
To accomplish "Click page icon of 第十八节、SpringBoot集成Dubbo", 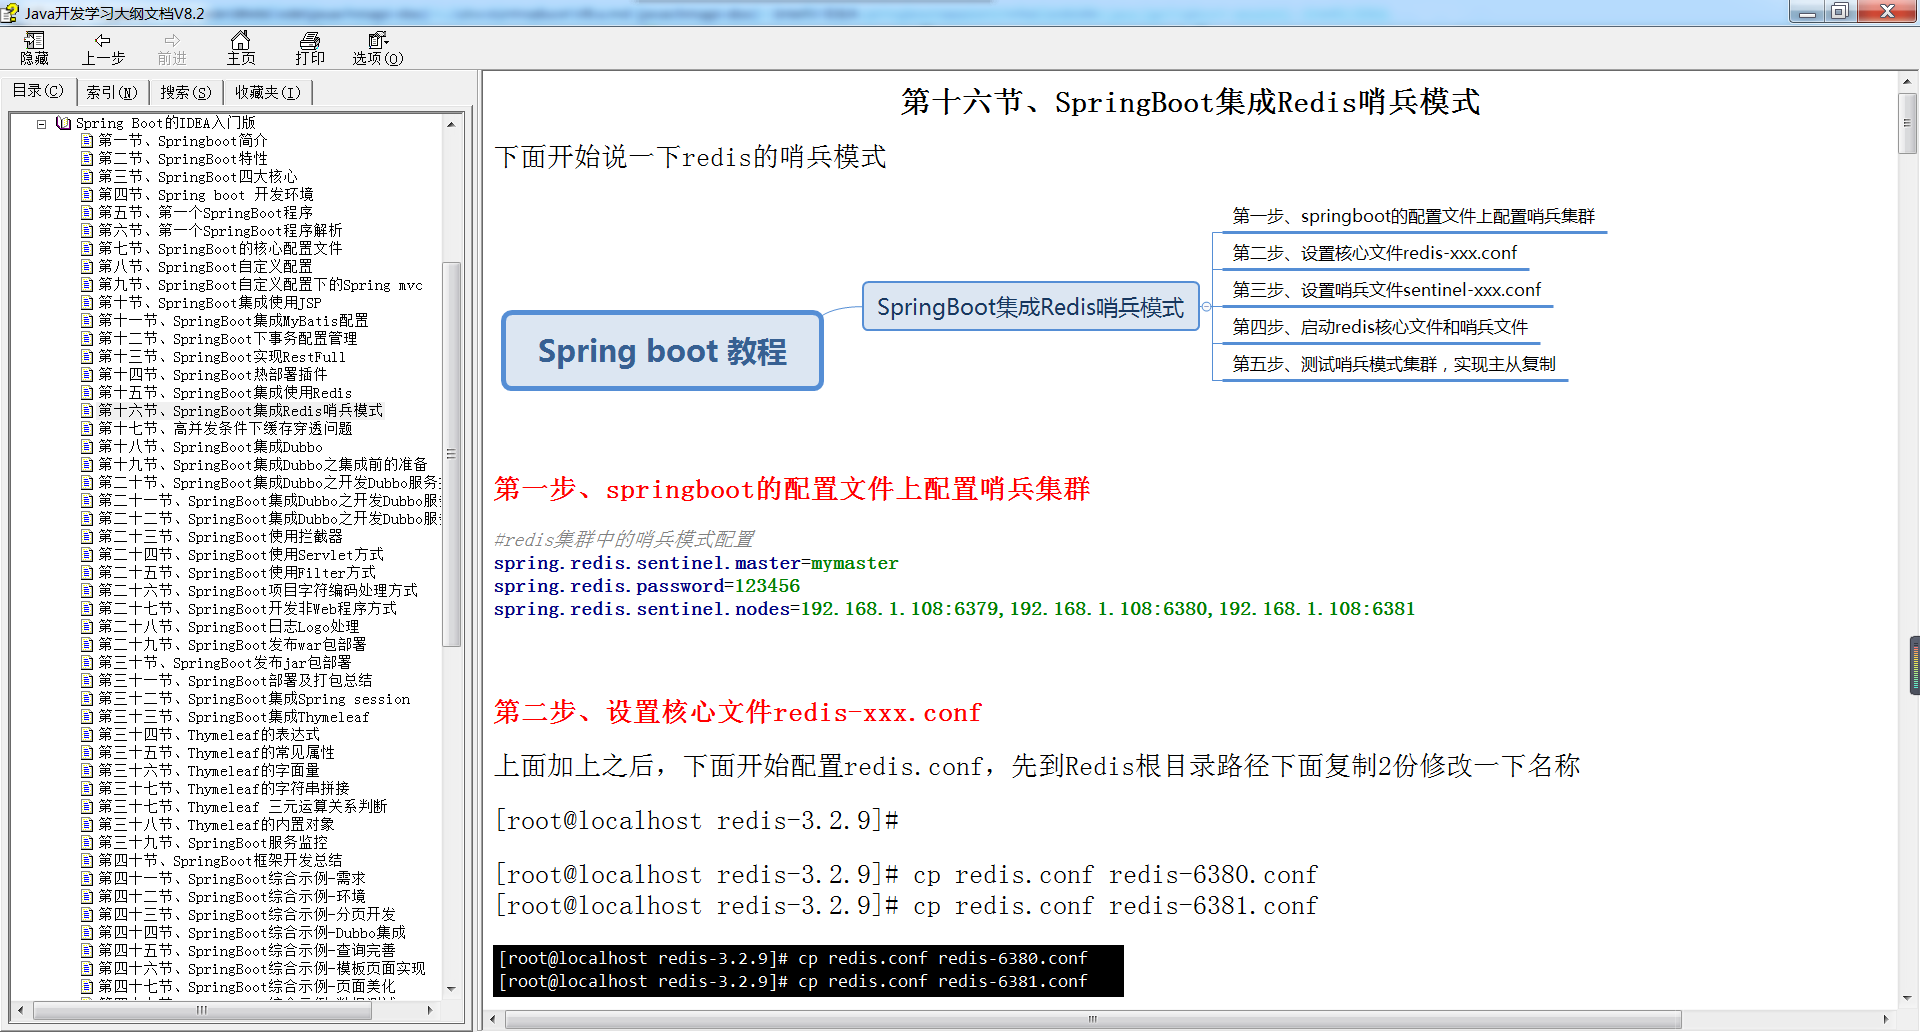I will point(87,447).
